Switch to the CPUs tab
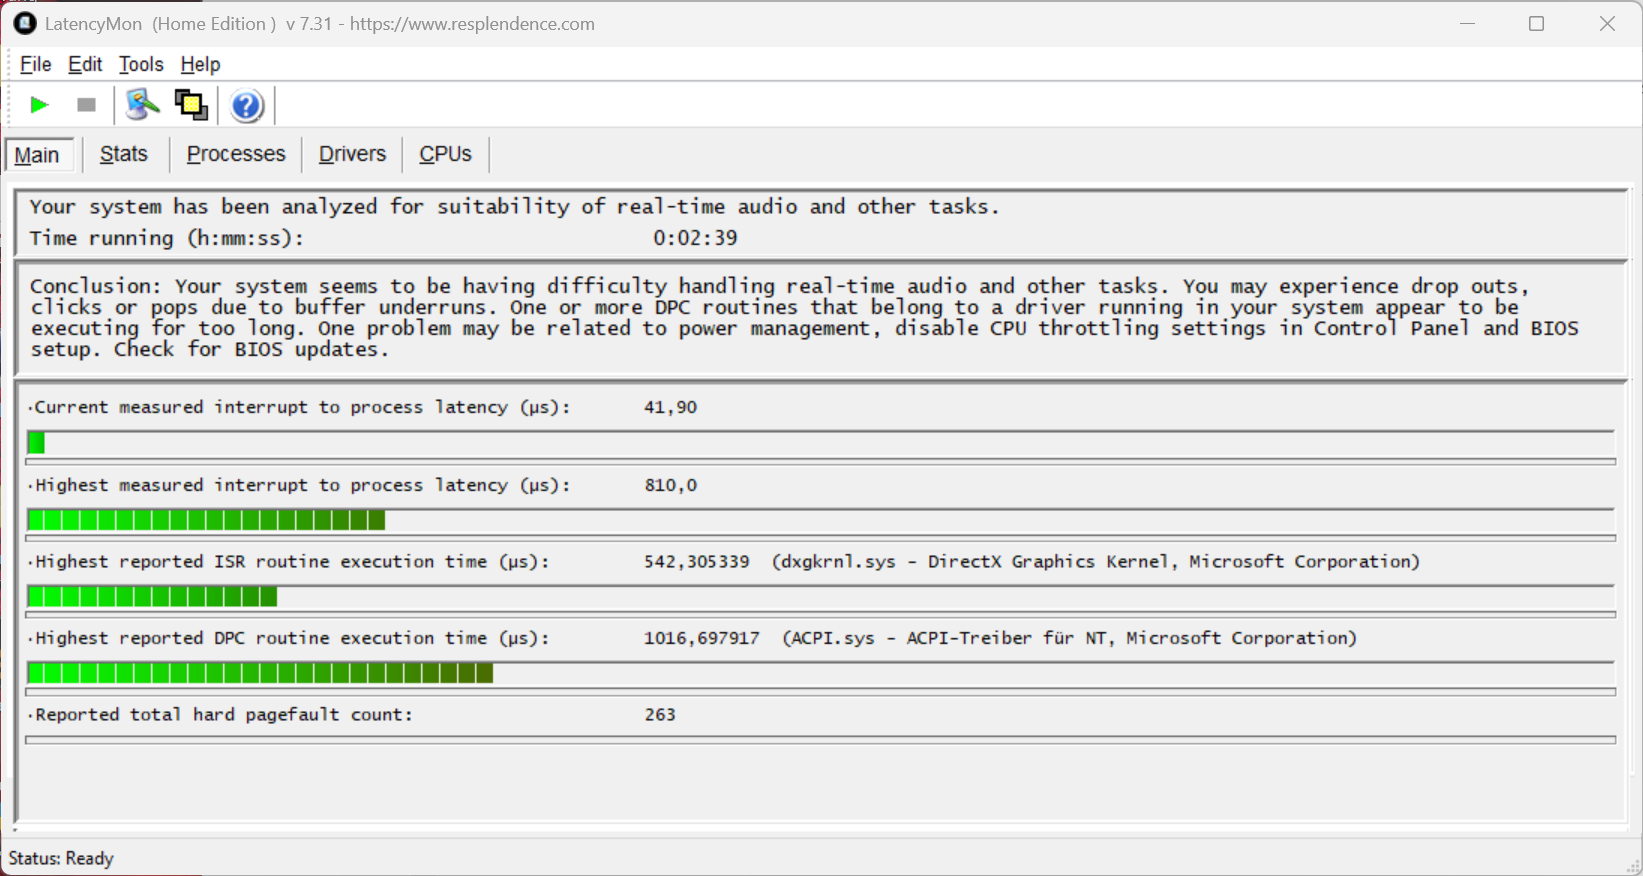Viewport: 1643px width, 876px height. (445, 154)
